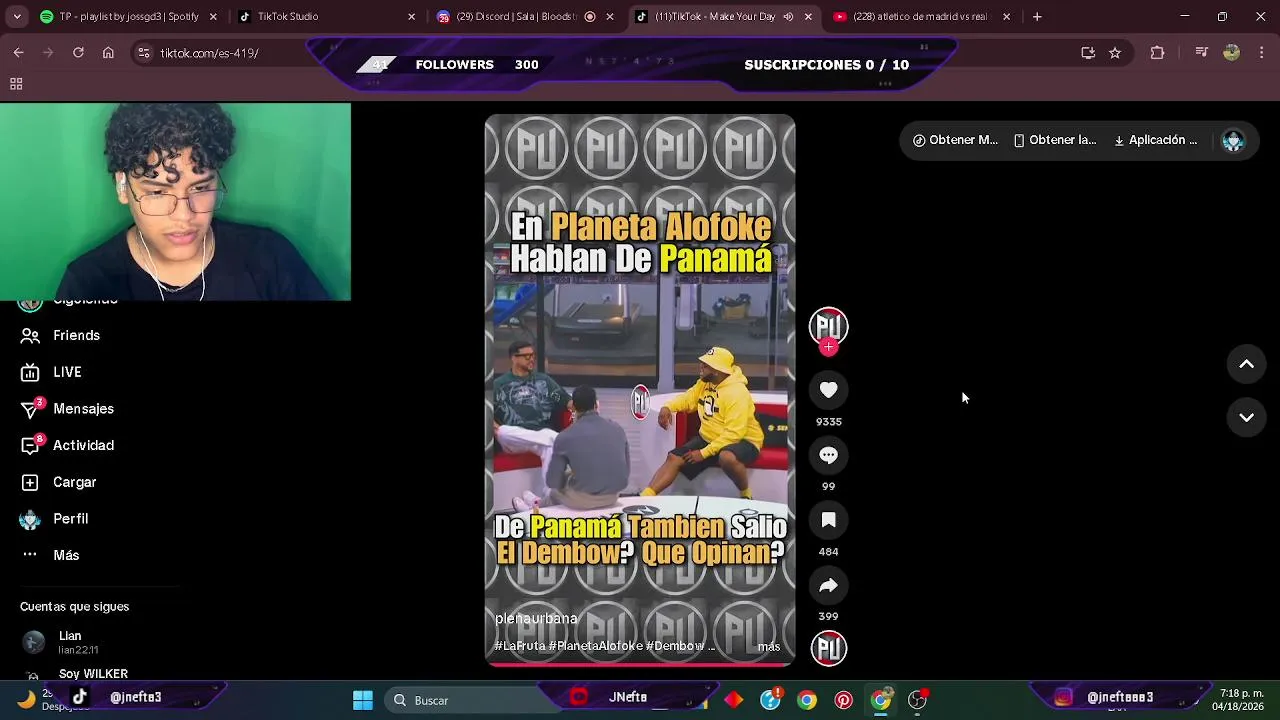Screen dimensions: 1280x720
Task: Close the Spotify playlist tab
Action: pos(213,17)
